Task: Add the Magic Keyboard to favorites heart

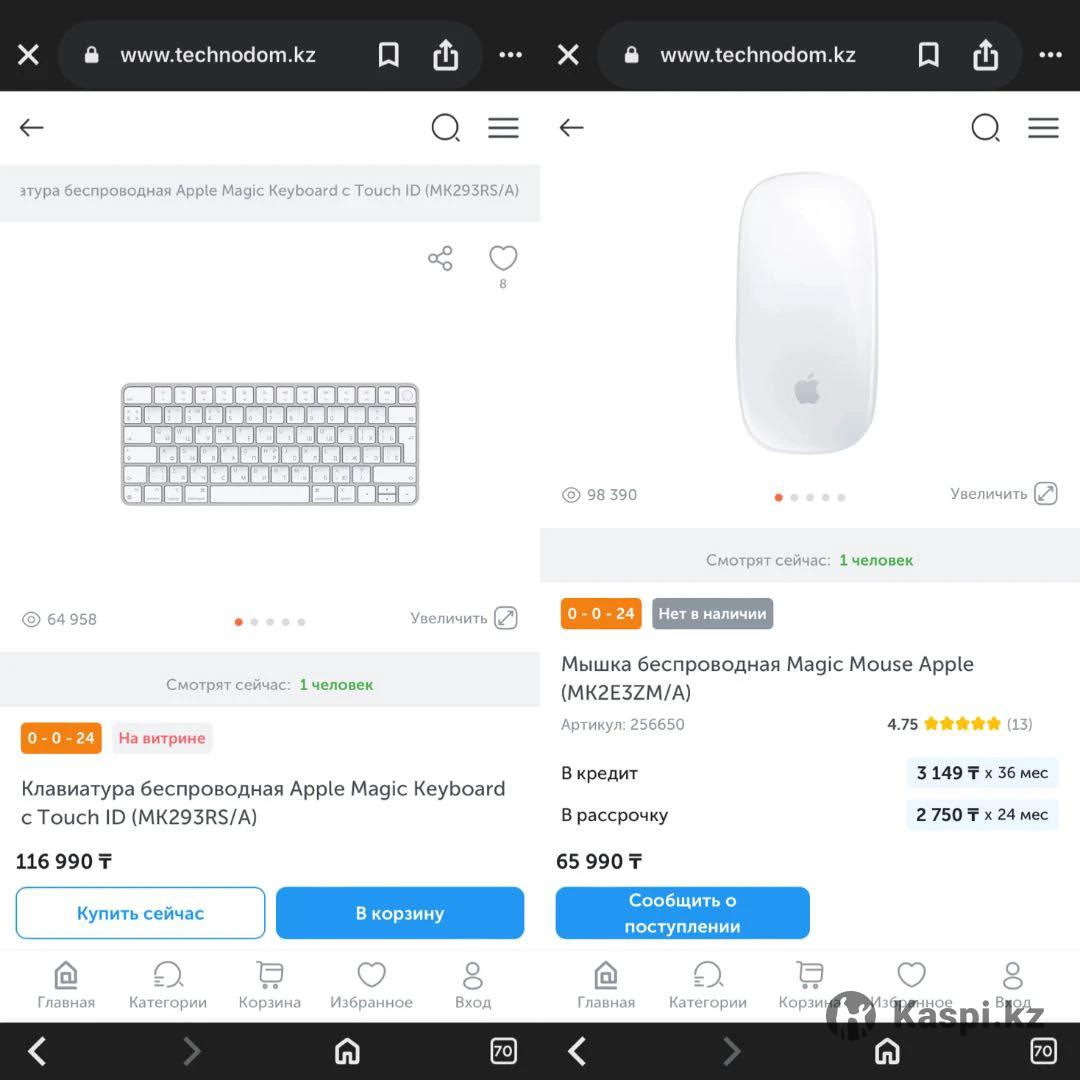Action: pyautogui.click(x=502, y=259)
